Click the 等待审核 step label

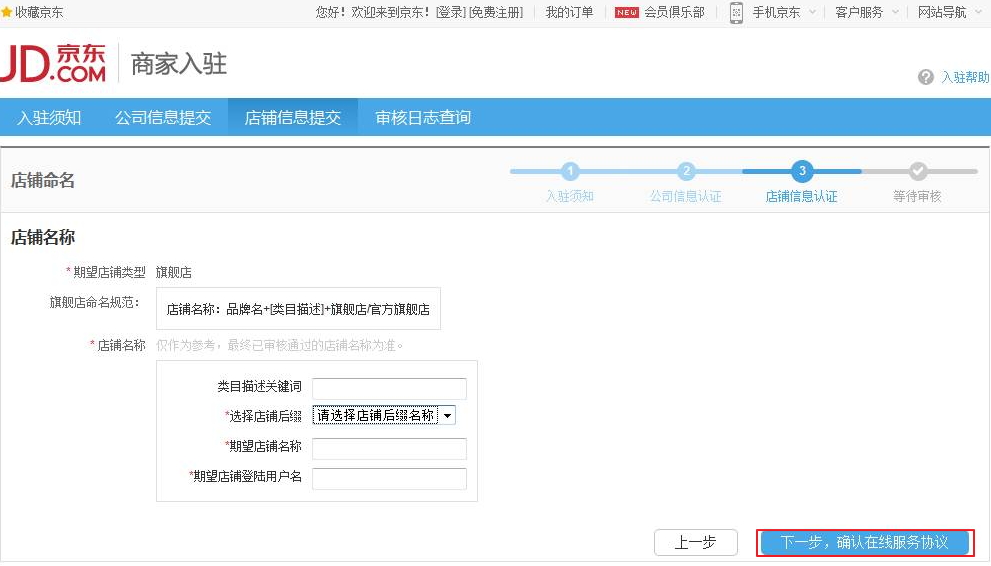click(x=917, y=196)
